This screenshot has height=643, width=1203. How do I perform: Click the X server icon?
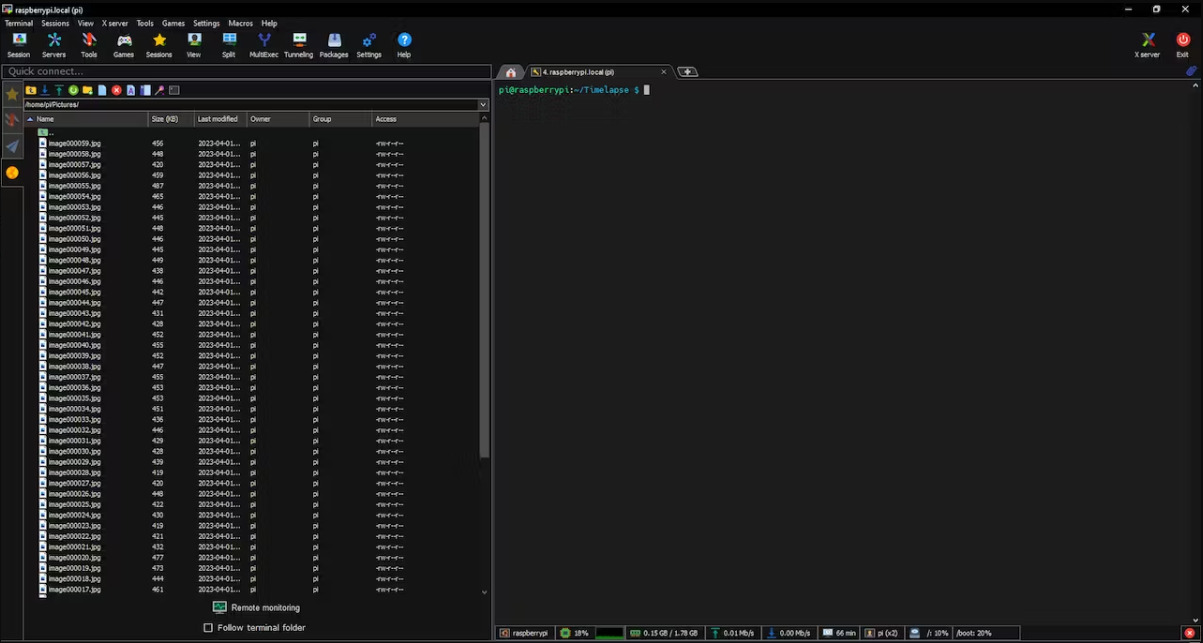point(1147,45)
